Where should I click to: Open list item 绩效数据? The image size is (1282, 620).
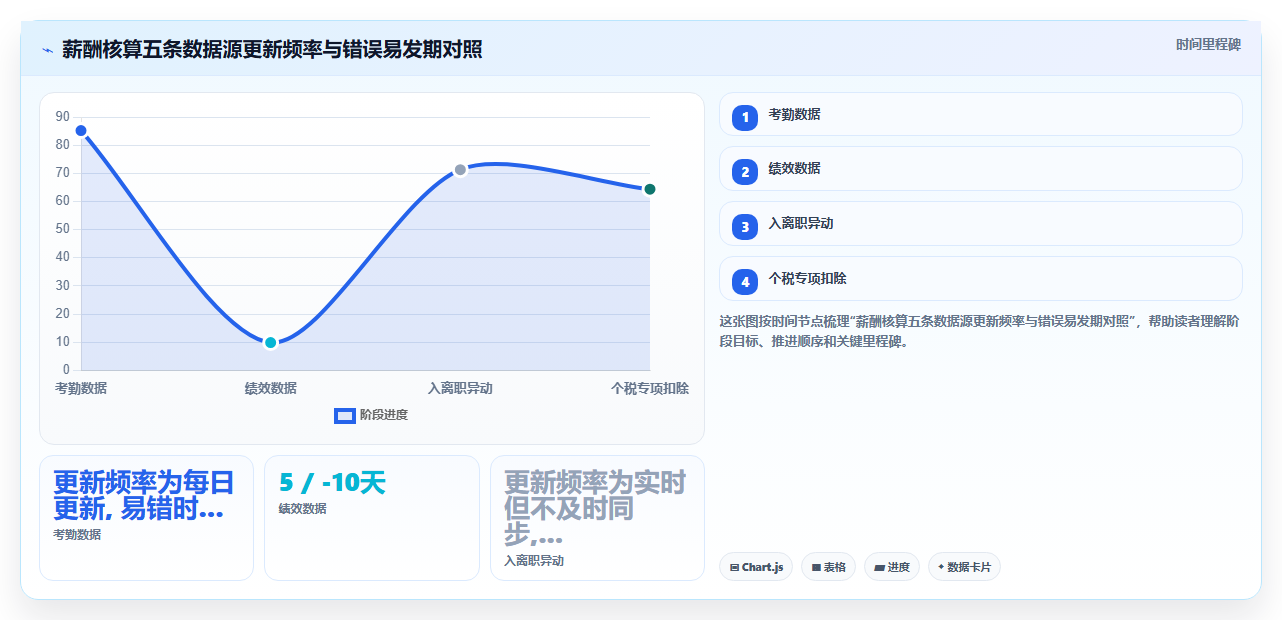click(980, 169)
